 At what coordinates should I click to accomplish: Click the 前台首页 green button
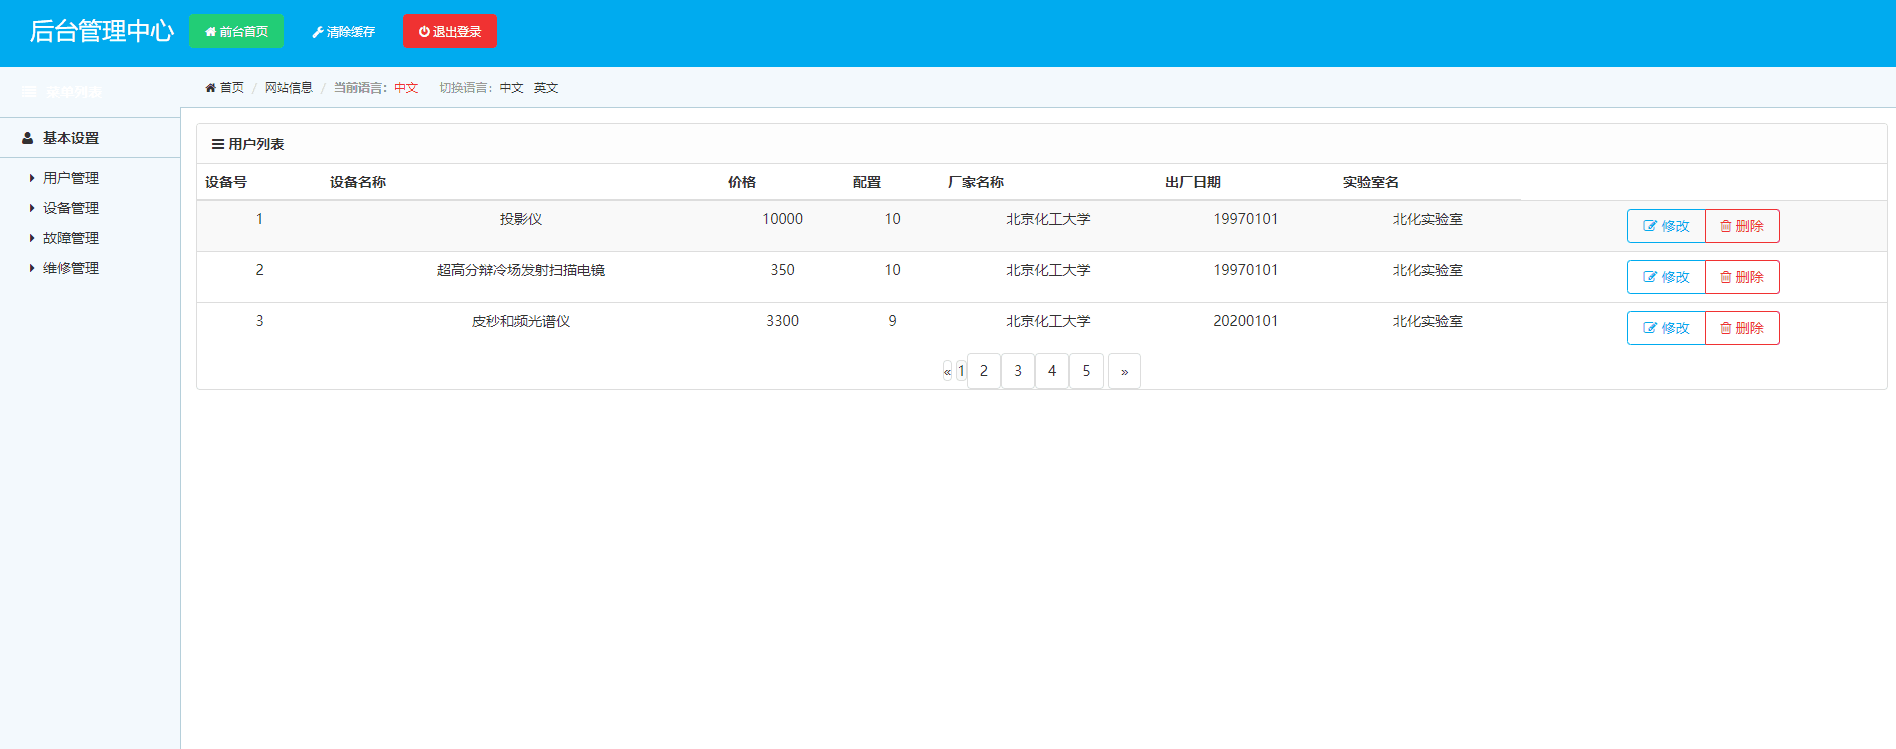(x=236, y=31)
